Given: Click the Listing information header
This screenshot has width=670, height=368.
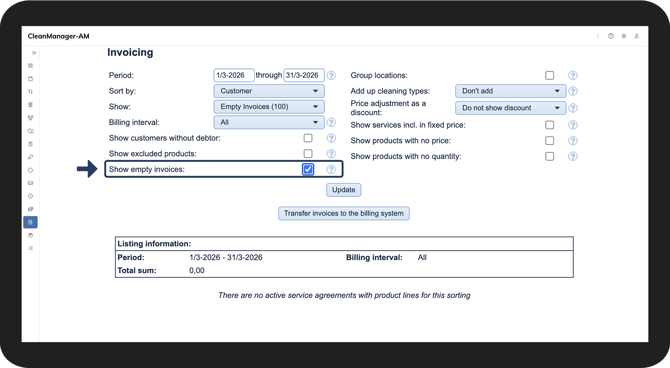Looking at the screenshot, I should (x=154, y=244).
